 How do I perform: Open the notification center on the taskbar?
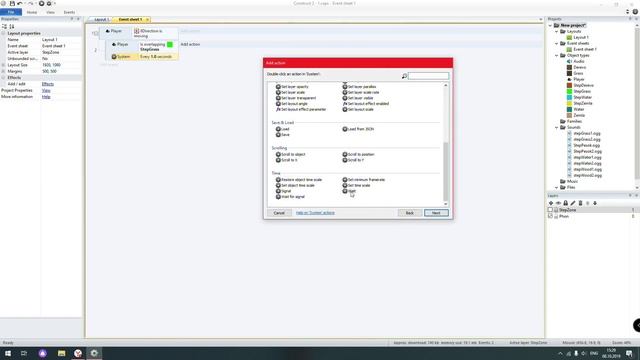click(629, 353)
